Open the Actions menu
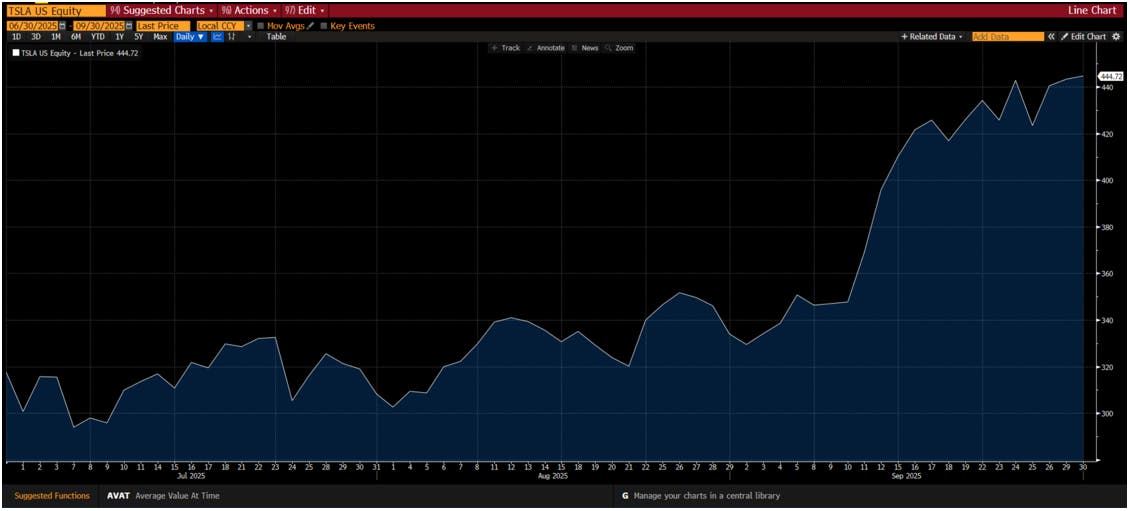 coord(249,10)
